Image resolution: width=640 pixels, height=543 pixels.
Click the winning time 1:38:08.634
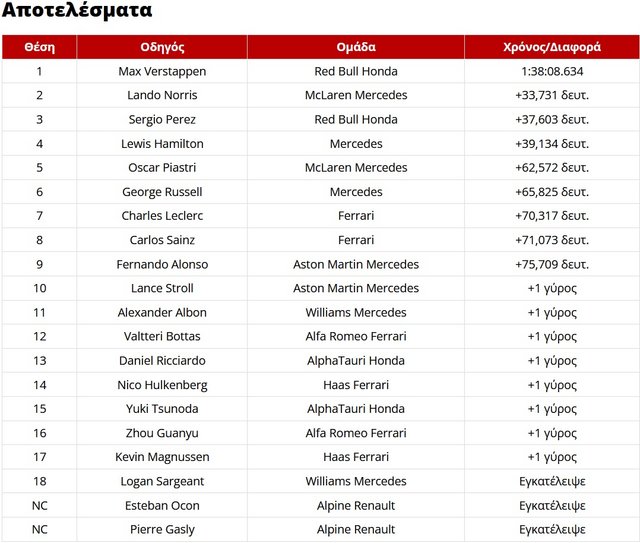(x=552, y=71)
